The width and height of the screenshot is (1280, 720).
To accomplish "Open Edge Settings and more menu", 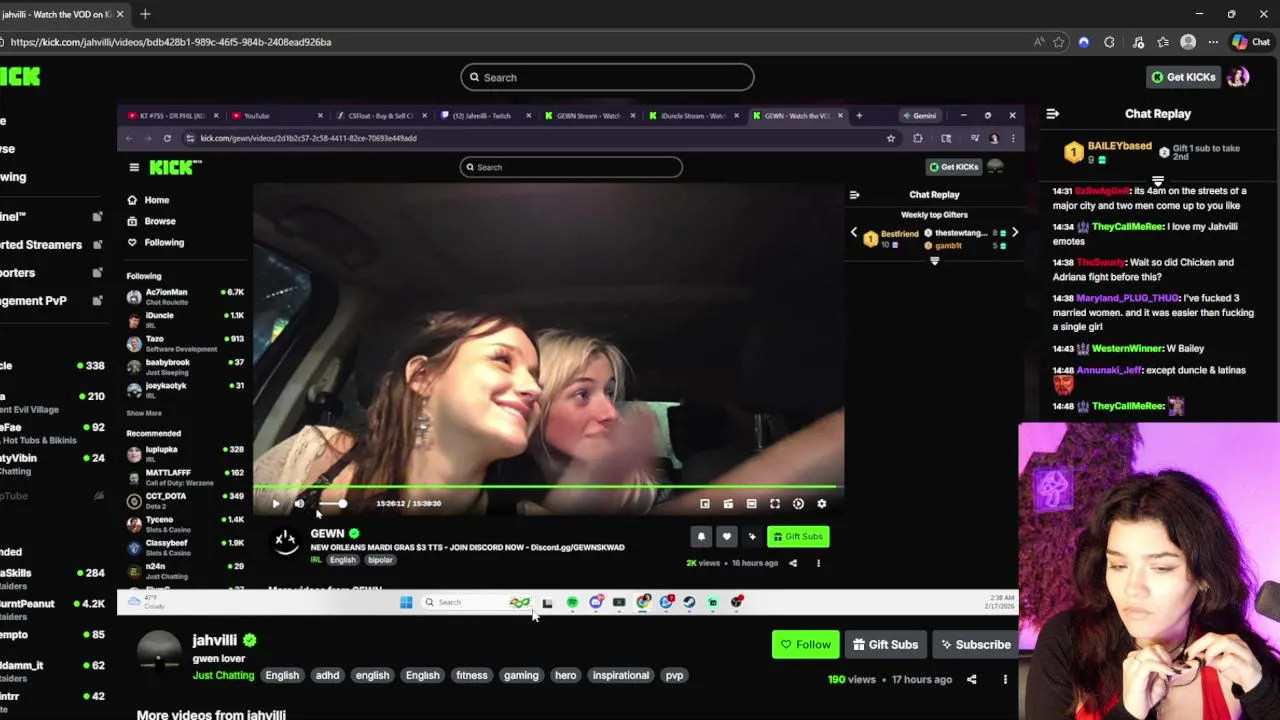I will click(x=1213, y=42).
